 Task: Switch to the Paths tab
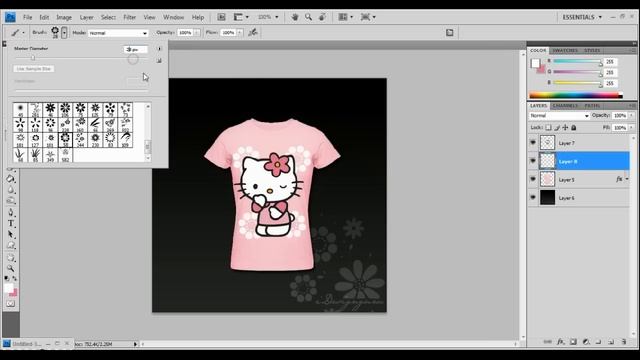tap(592, 106)
